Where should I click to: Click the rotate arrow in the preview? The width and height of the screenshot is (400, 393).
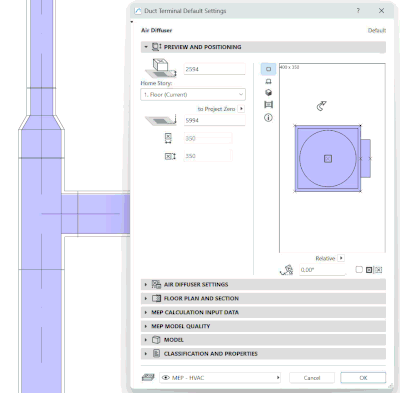point(321,106)
